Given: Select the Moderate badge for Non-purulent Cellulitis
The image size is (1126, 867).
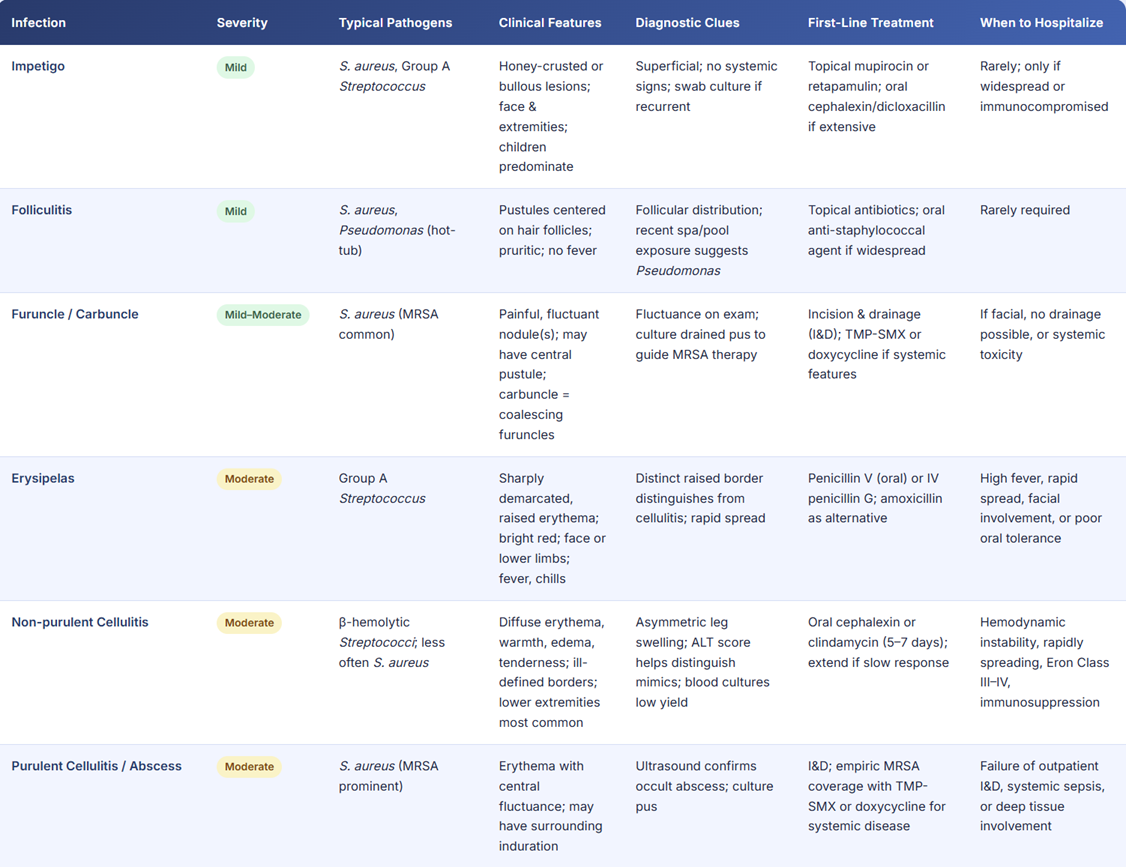Looking at the screenshot, I should (249, 623).
